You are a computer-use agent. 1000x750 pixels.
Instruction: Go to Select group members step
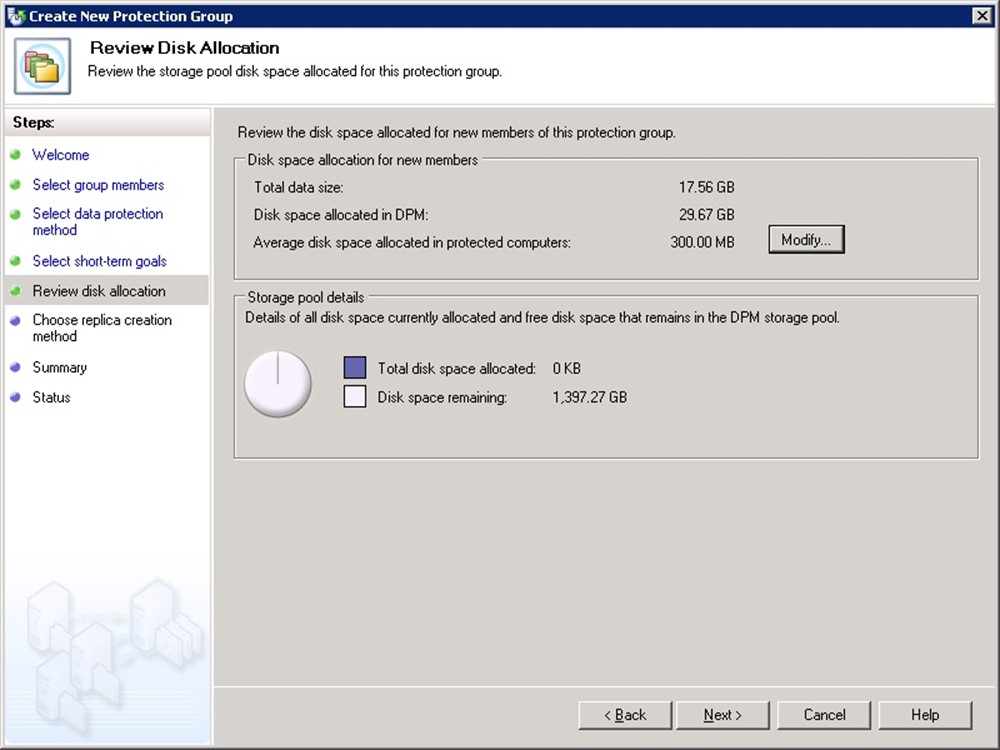click(x=98, y=185)
